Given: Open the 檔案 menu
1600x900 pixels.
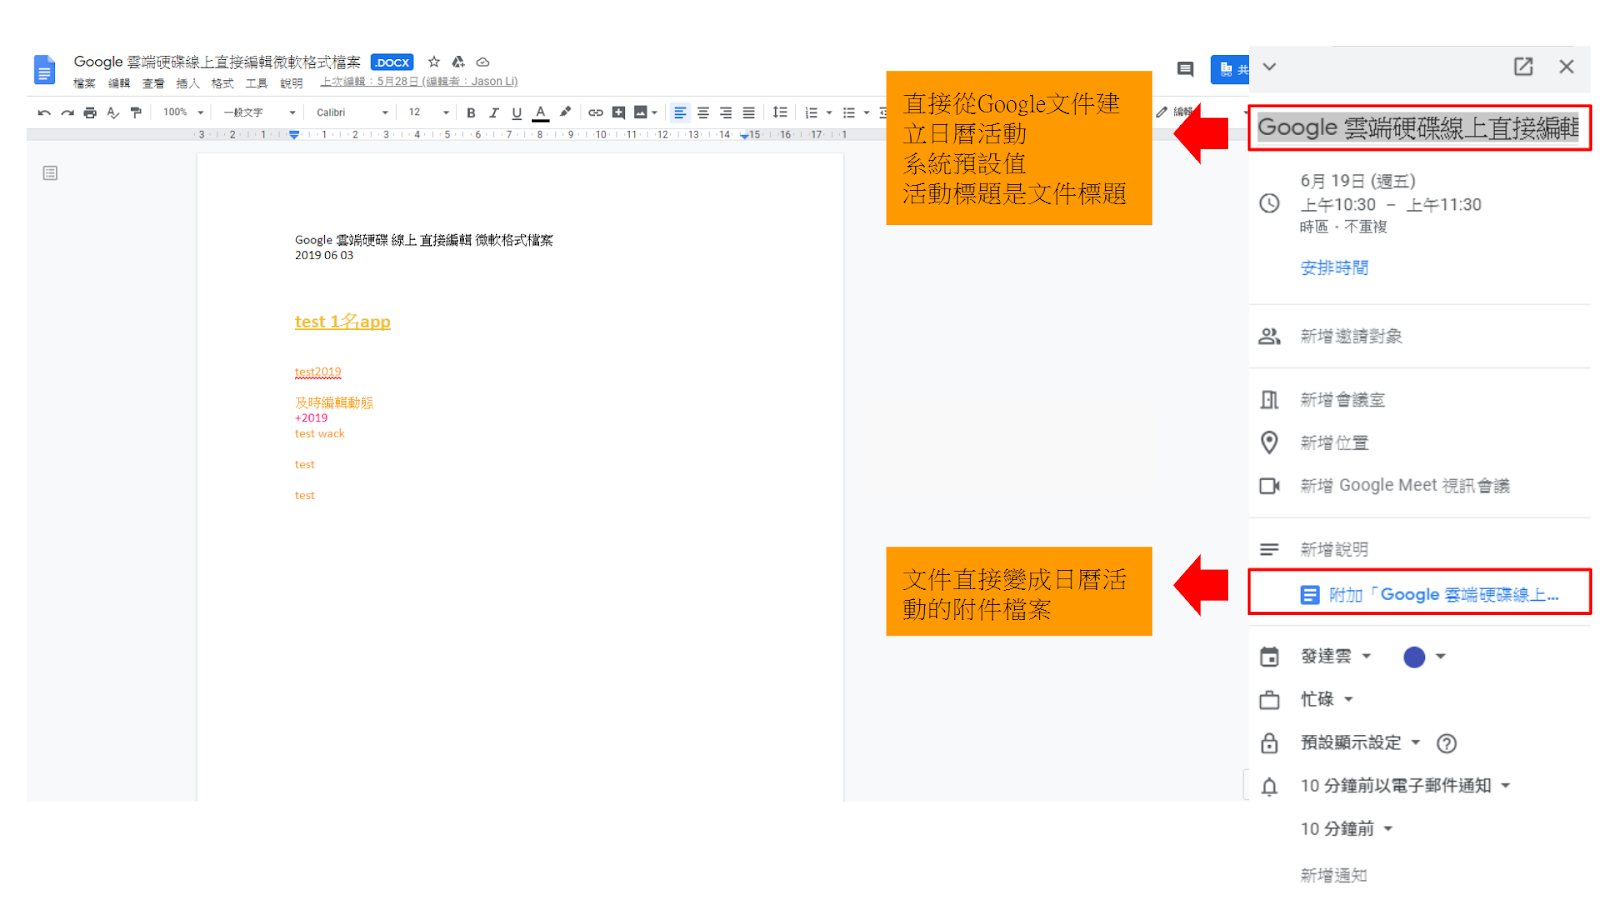Looking at the screenshot, I should pyautogui.click(x=84, y=84).
